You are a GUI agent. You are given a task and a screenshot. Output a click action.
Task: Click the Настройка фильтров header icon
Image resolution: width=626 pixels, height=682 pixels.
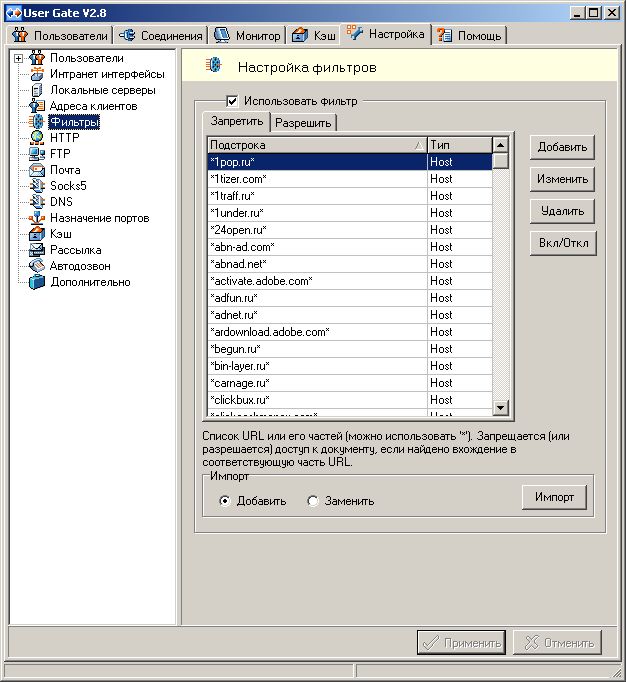click(x=214, y=65)
